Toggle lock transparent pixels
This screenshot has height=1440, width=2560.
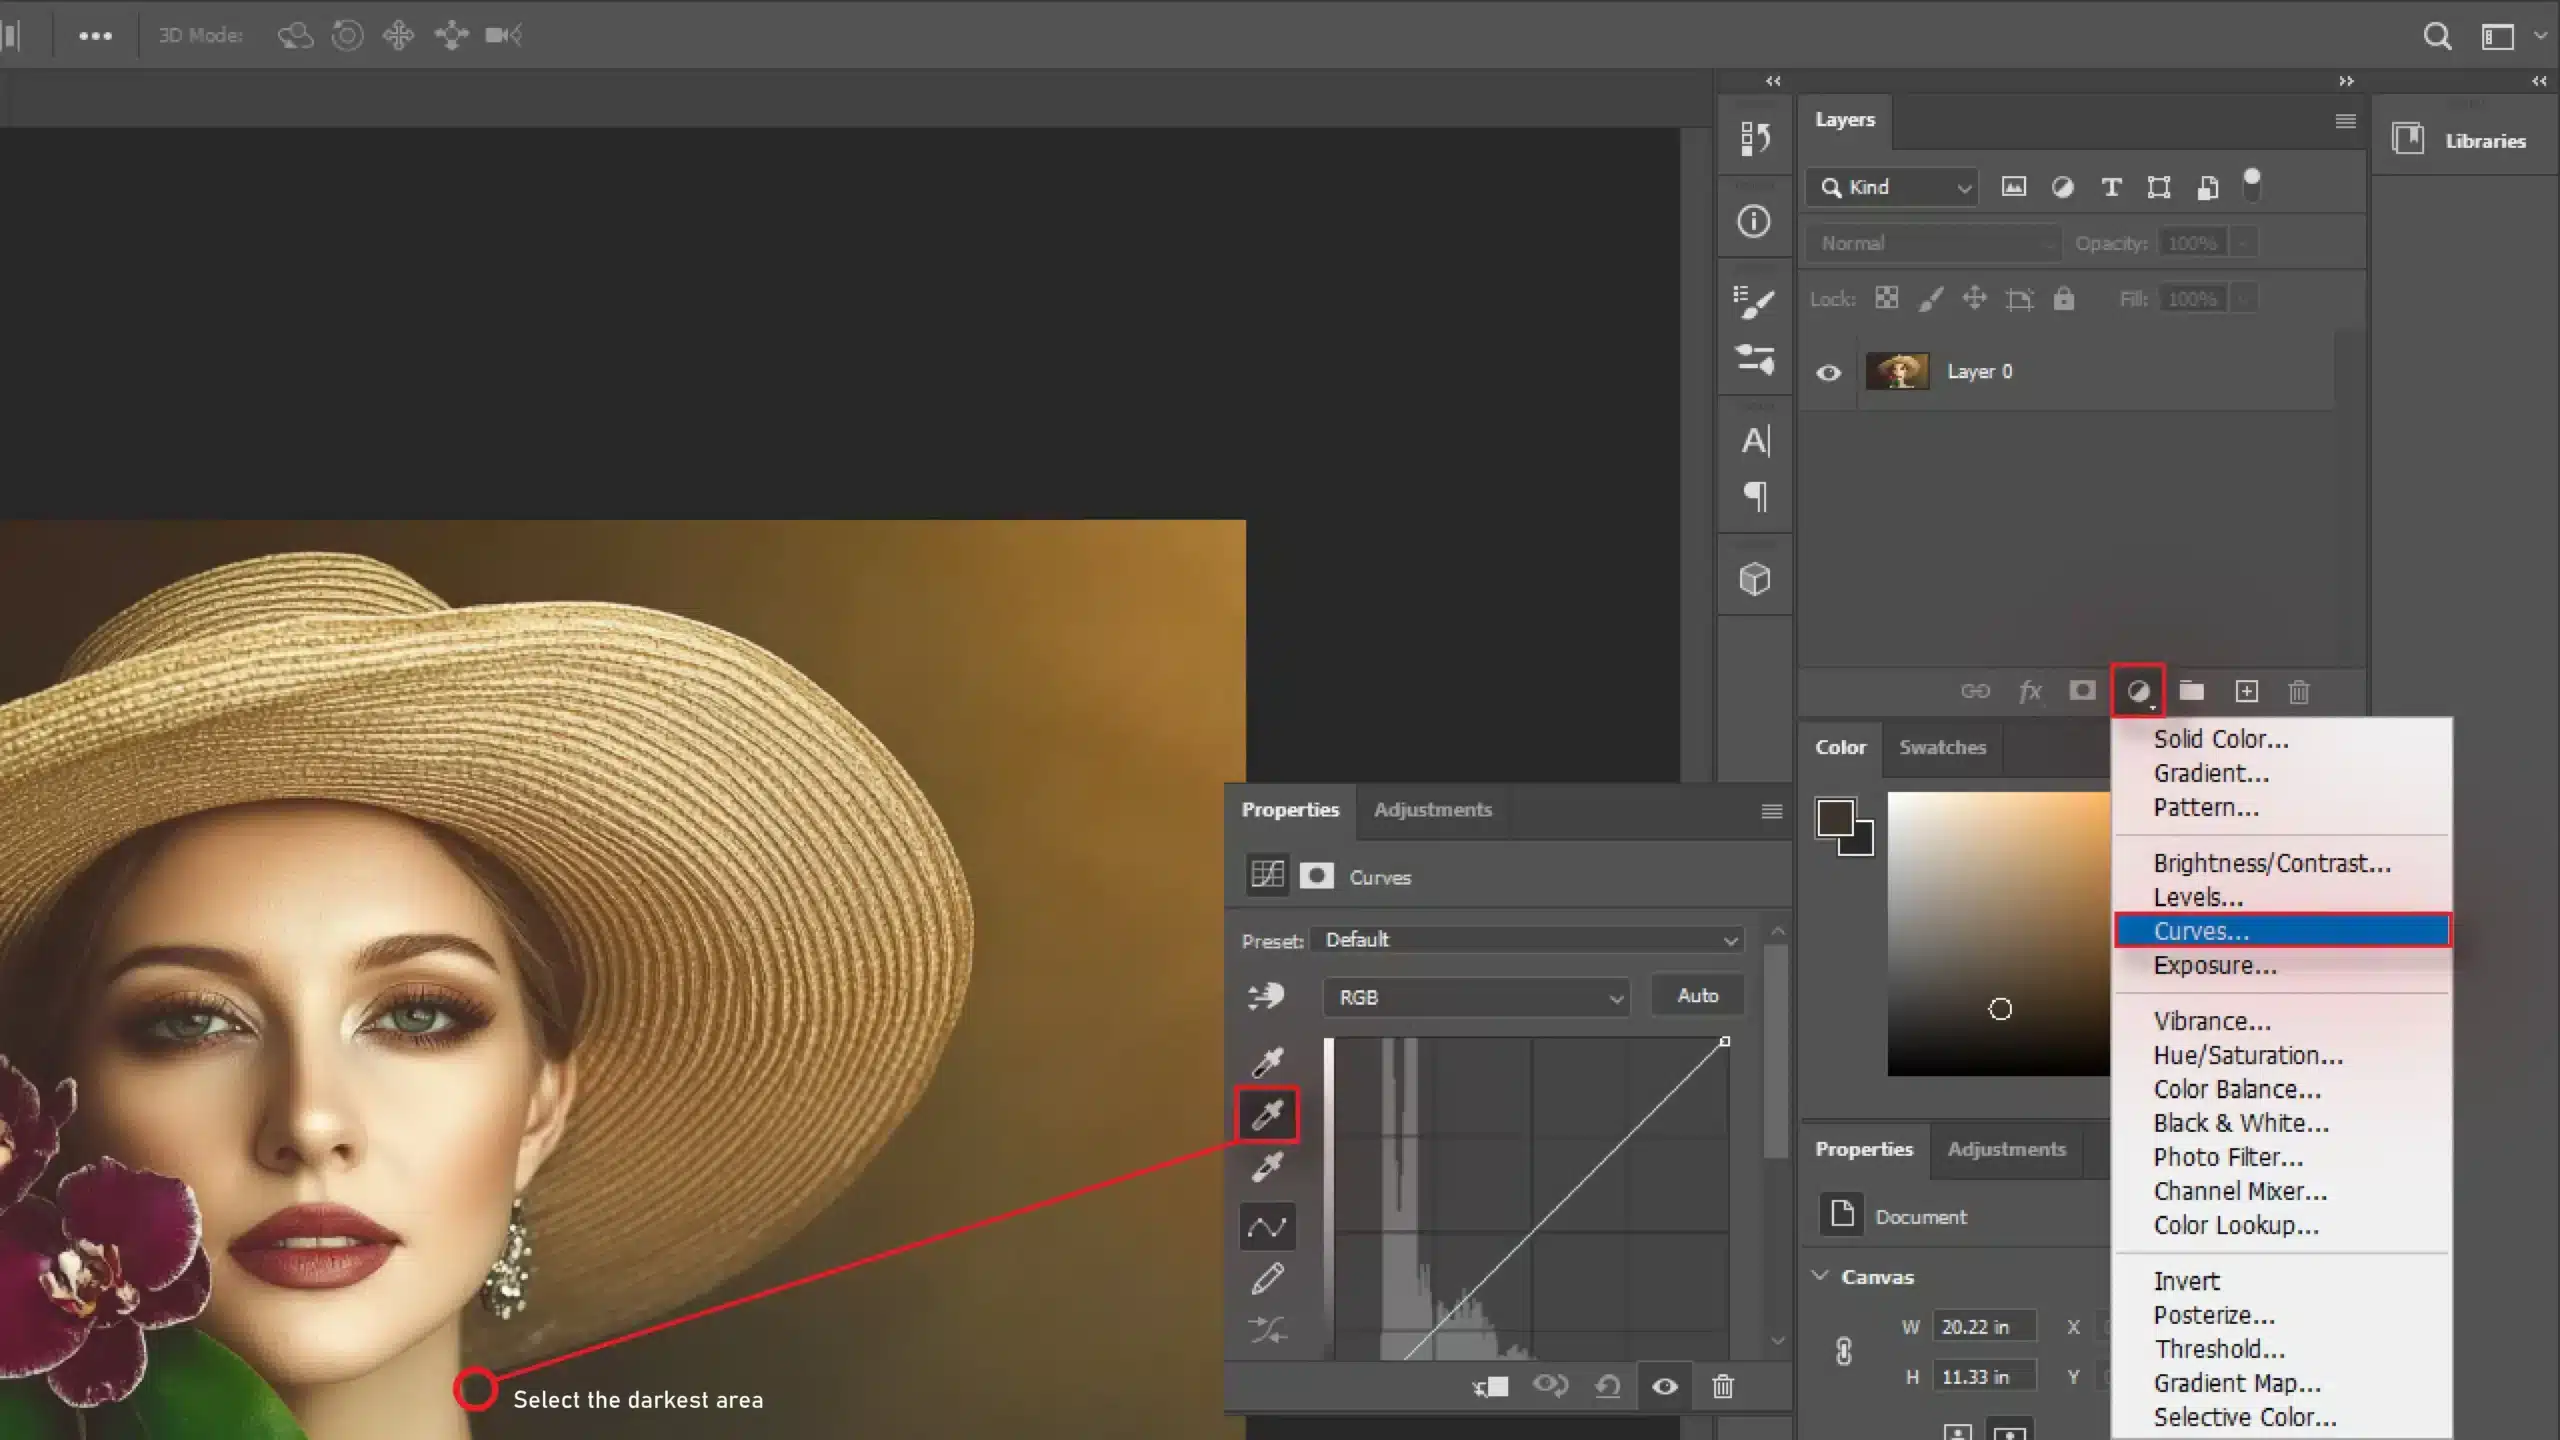[x=1886, y=298]
